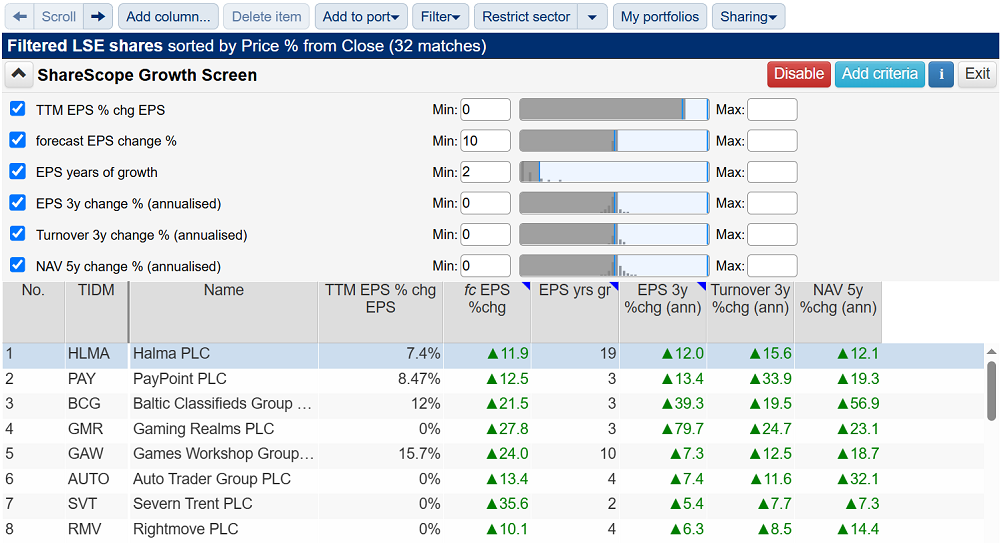Sort by NAV 5y %chg column header
Image resolution: width=1000 pixels, height=543 pixels.
coord(838,312)
